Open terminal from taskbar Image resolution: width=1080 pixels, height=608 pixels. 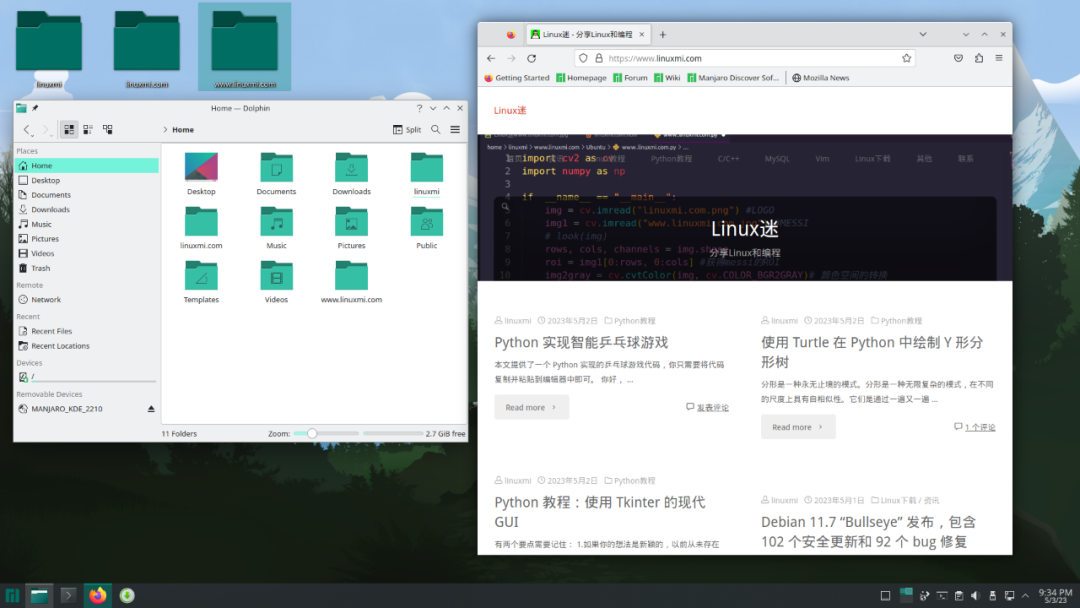click(68, 596)
